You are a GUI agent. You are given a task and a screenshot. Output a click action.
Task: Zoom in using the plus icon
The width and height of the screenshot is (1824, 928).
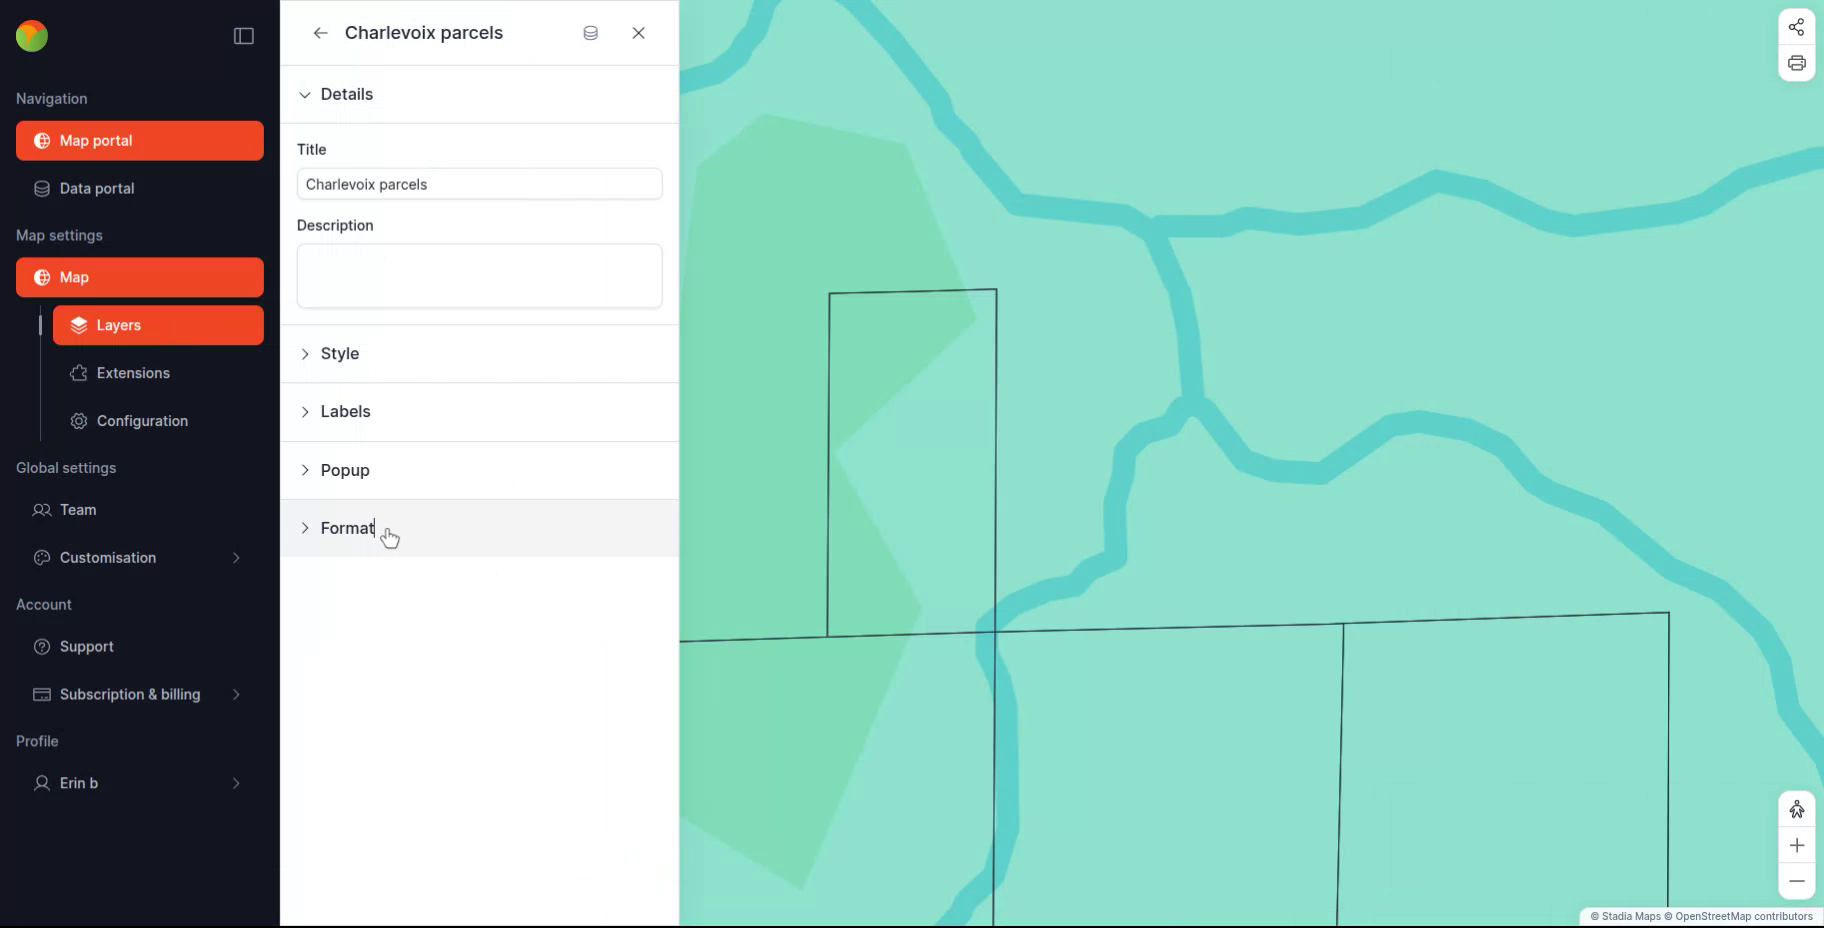pos(1797,845)
